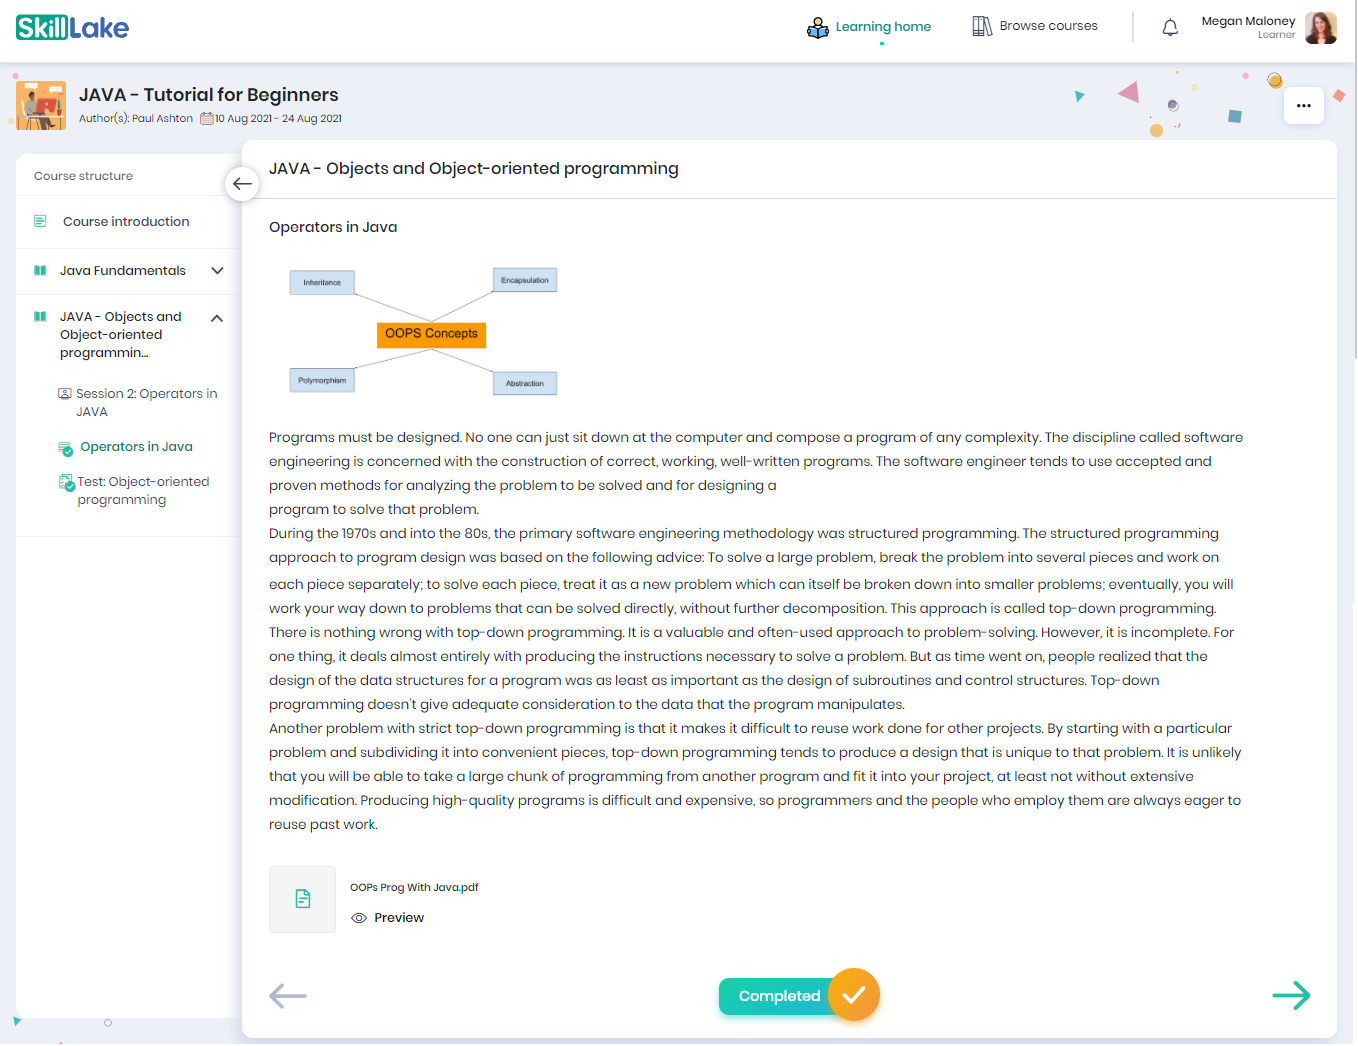Click the Operators in Java completed icon
Image resolution: width=1358 pixels, height=1046 pixels.
pos(65,448)
